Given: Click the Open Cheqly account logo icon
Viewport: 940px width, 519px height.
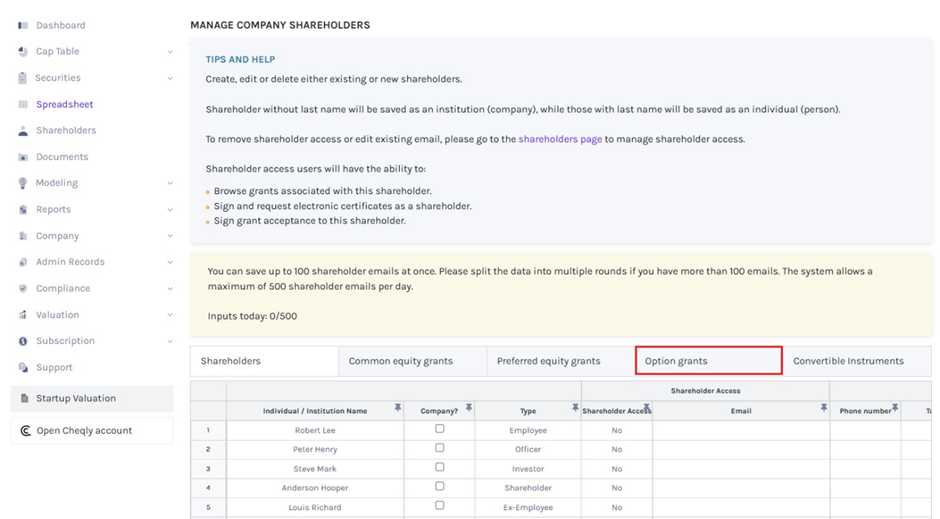Looking at the screenshot, I should [26, 431].
